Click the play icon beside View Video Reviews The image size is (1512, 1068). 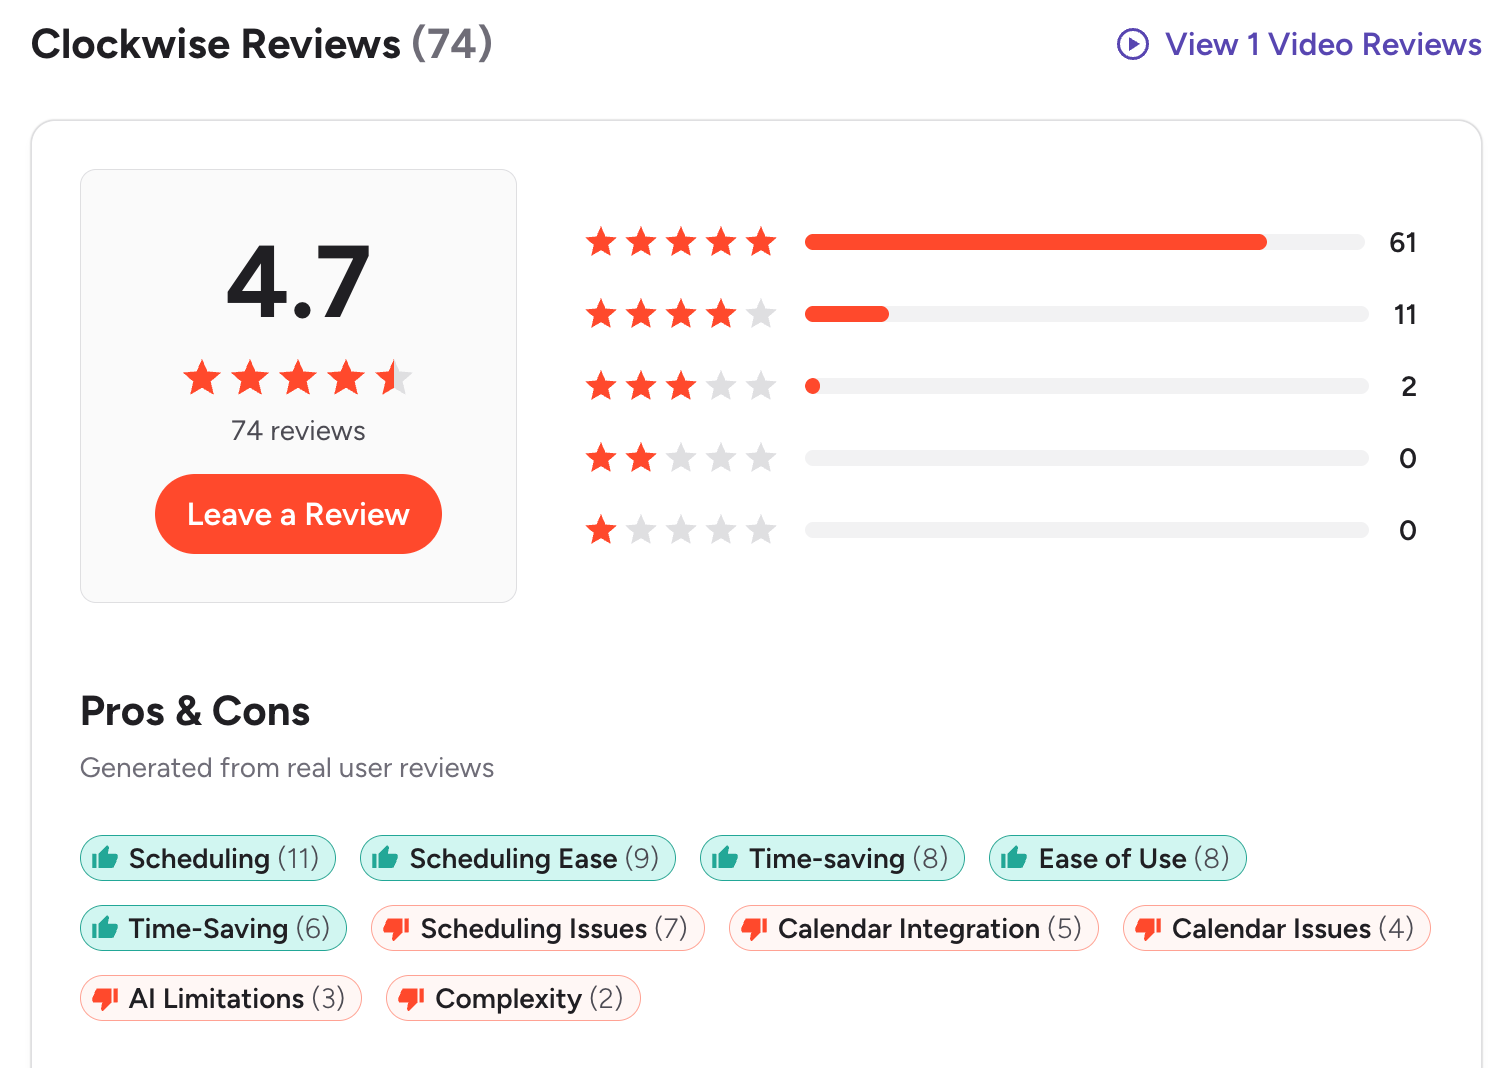(1131, 44)
